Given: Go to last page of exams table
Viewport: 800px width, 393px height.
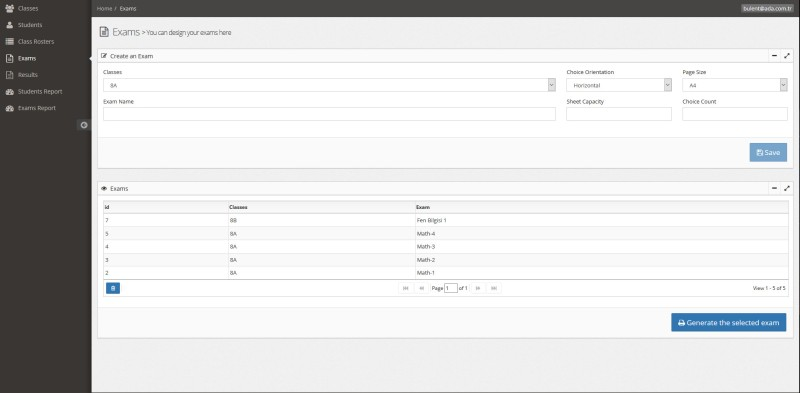Looking at the screenshot, I should (x=493, y=288).
